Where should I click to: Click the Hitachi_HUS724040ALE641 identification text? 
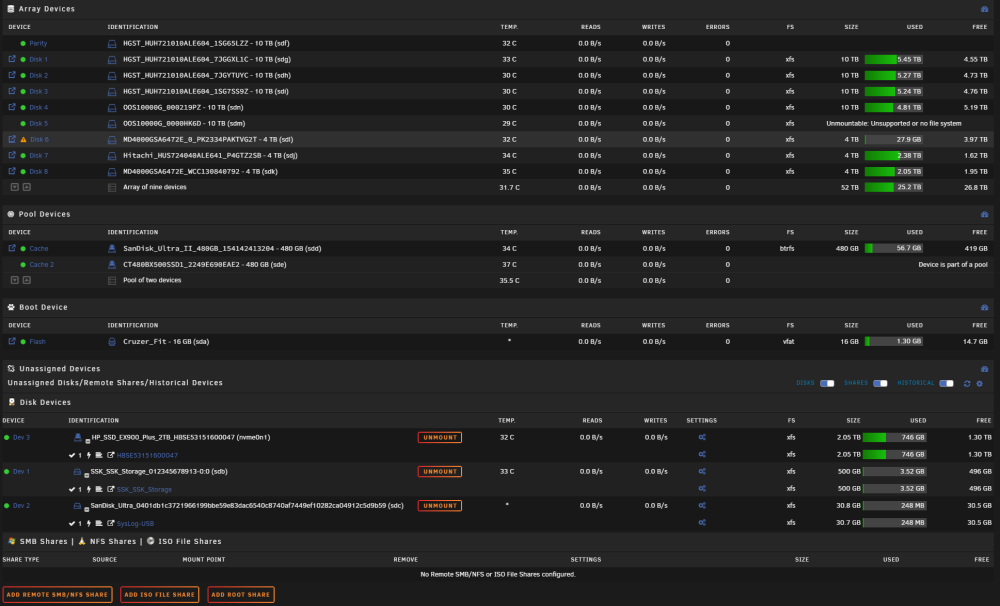pos(210,156)
